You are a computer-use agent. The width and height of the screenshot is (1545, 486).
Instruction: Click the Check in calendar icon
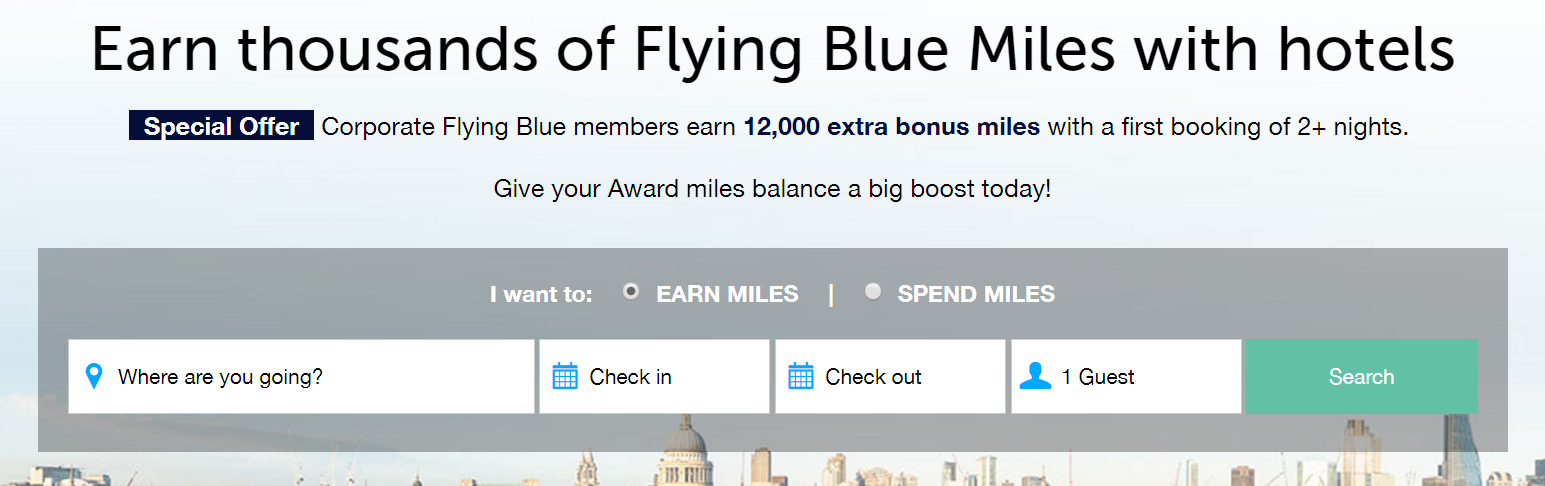click(x=565, y=377)
